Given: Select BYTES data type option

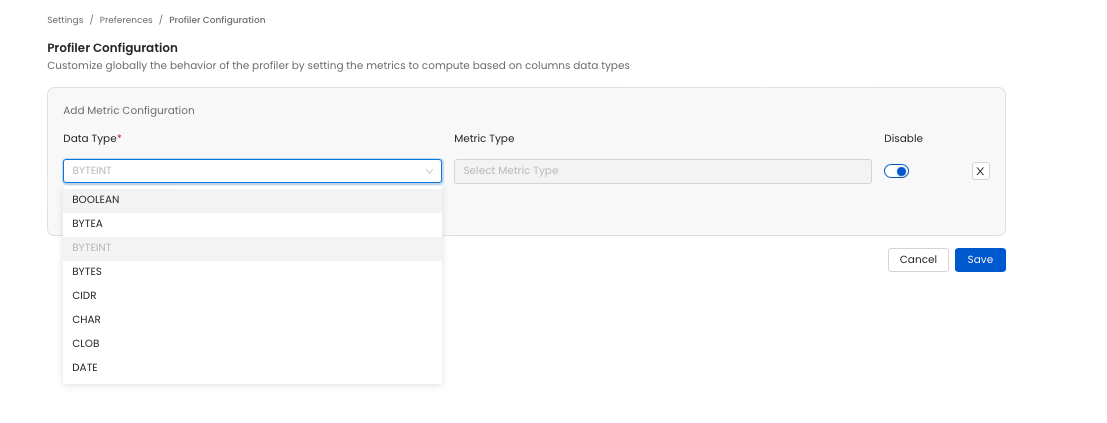Looking at the screenshot, I should tap(87, 271).
